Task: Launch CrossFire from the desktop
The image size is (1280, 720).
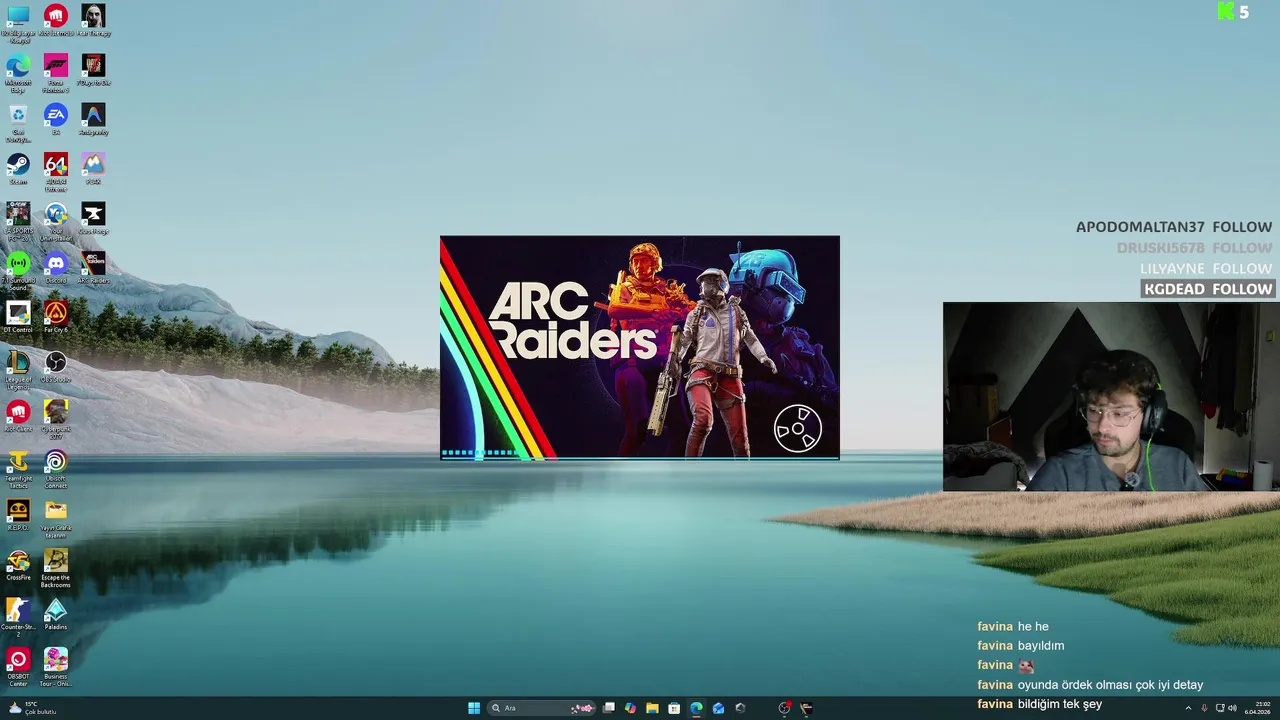Action: coord(18,564)
